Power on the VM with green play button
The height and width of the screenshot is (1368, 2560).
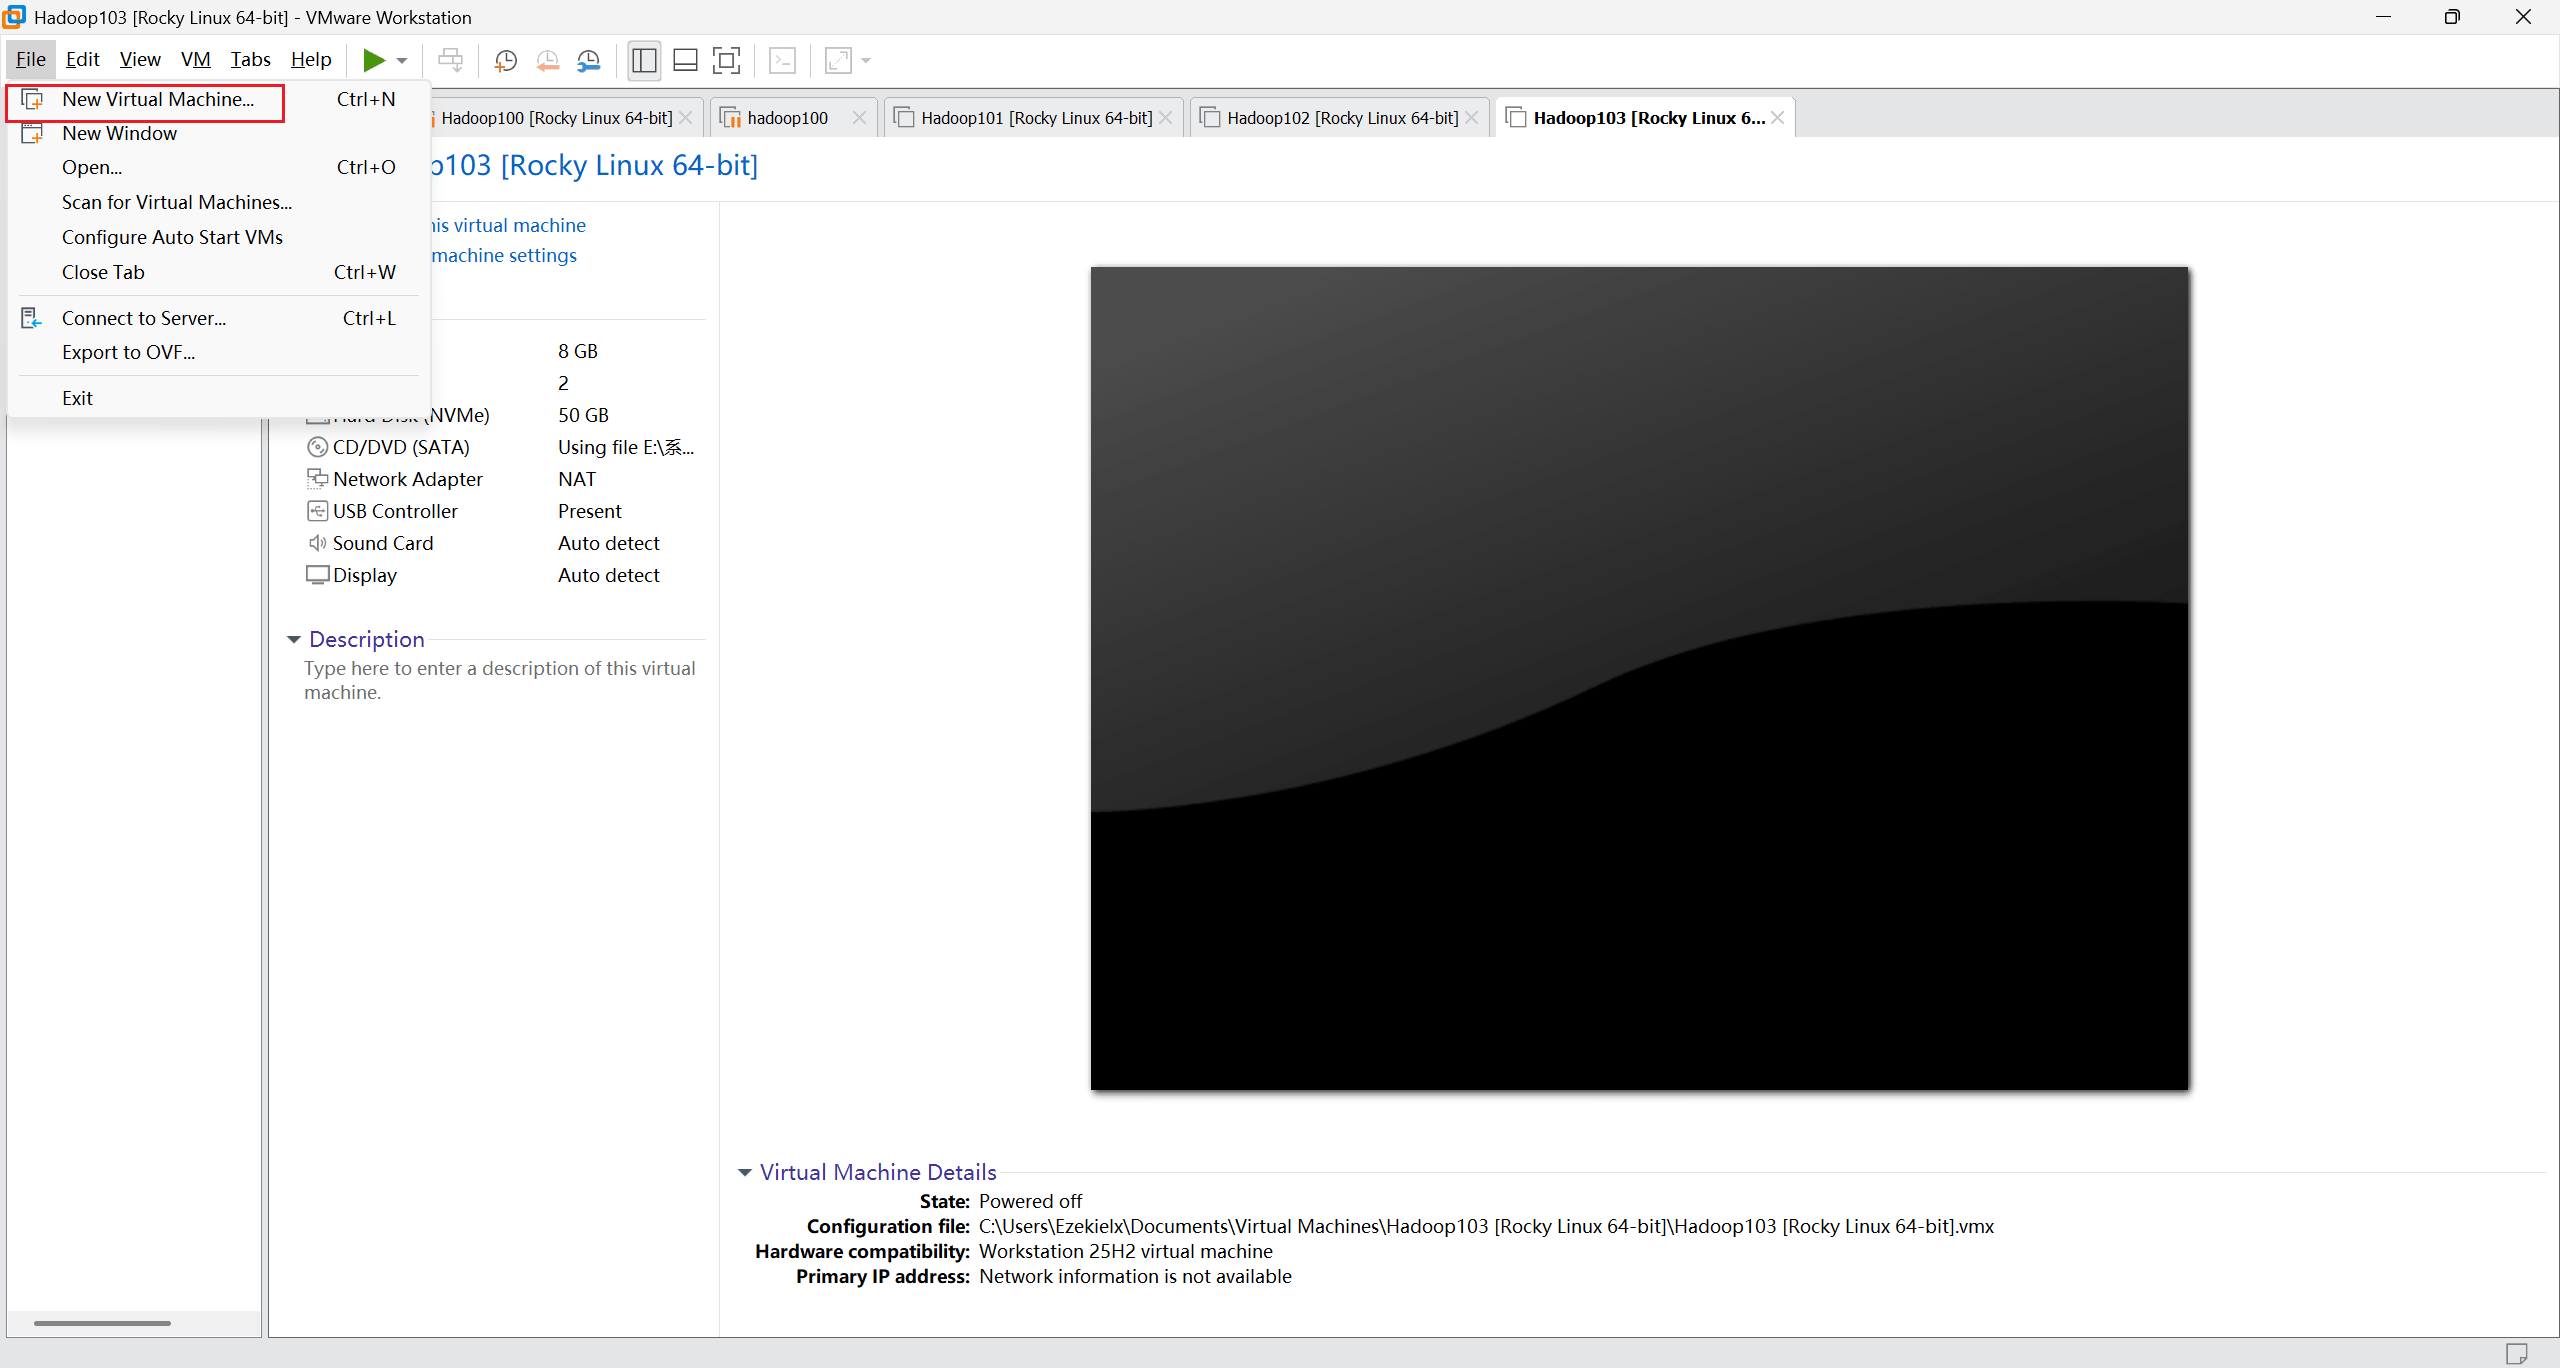click(x=374, y=61)
